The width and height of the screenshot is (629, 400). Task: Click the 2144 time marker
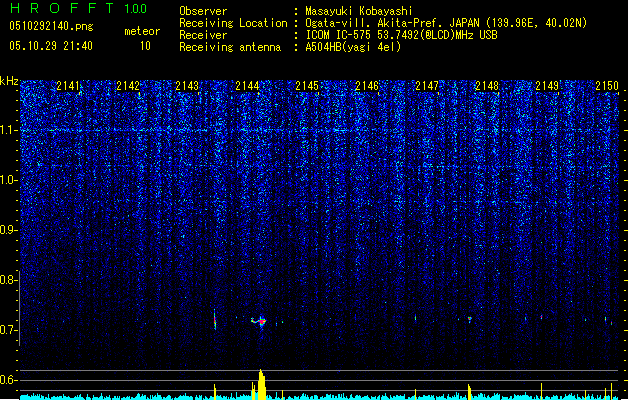tap(247, 85)
